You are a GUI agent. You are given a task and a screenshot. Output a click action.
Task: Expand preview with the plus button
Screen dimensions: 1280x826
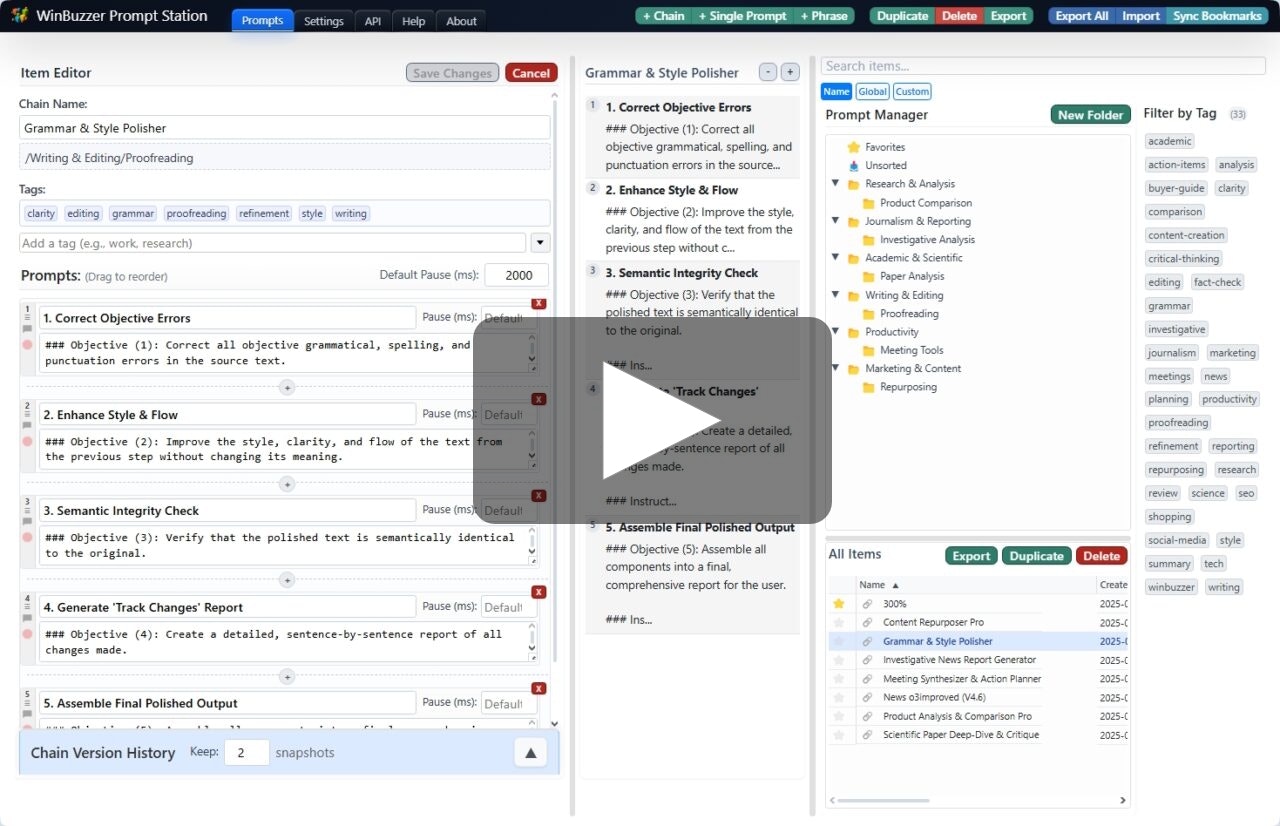coord(790,72)
